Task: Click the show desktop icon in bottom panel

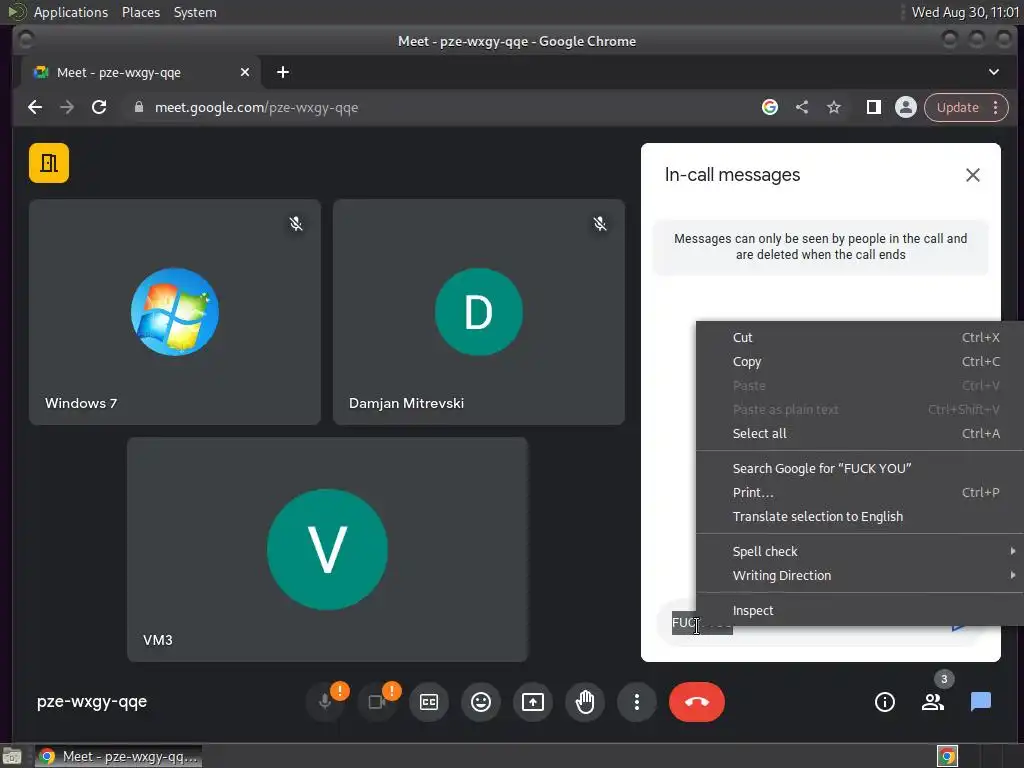Action: [12, 757]
